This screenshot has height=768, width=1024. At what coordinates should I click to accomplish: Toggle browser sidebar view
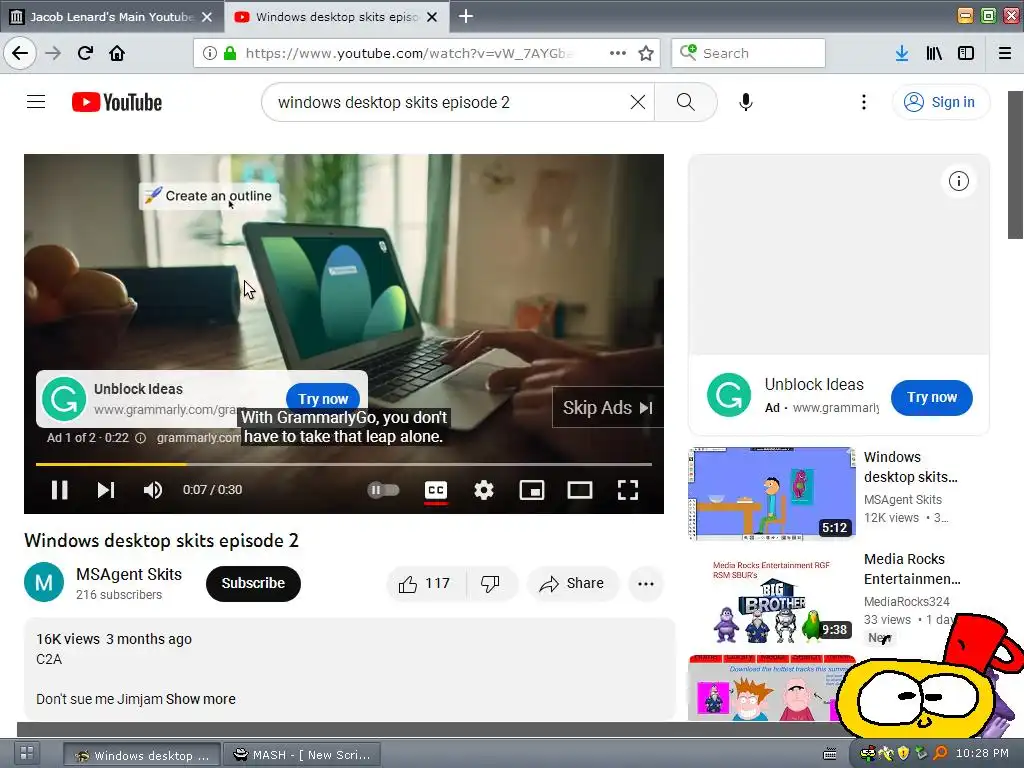coord(966,53)
